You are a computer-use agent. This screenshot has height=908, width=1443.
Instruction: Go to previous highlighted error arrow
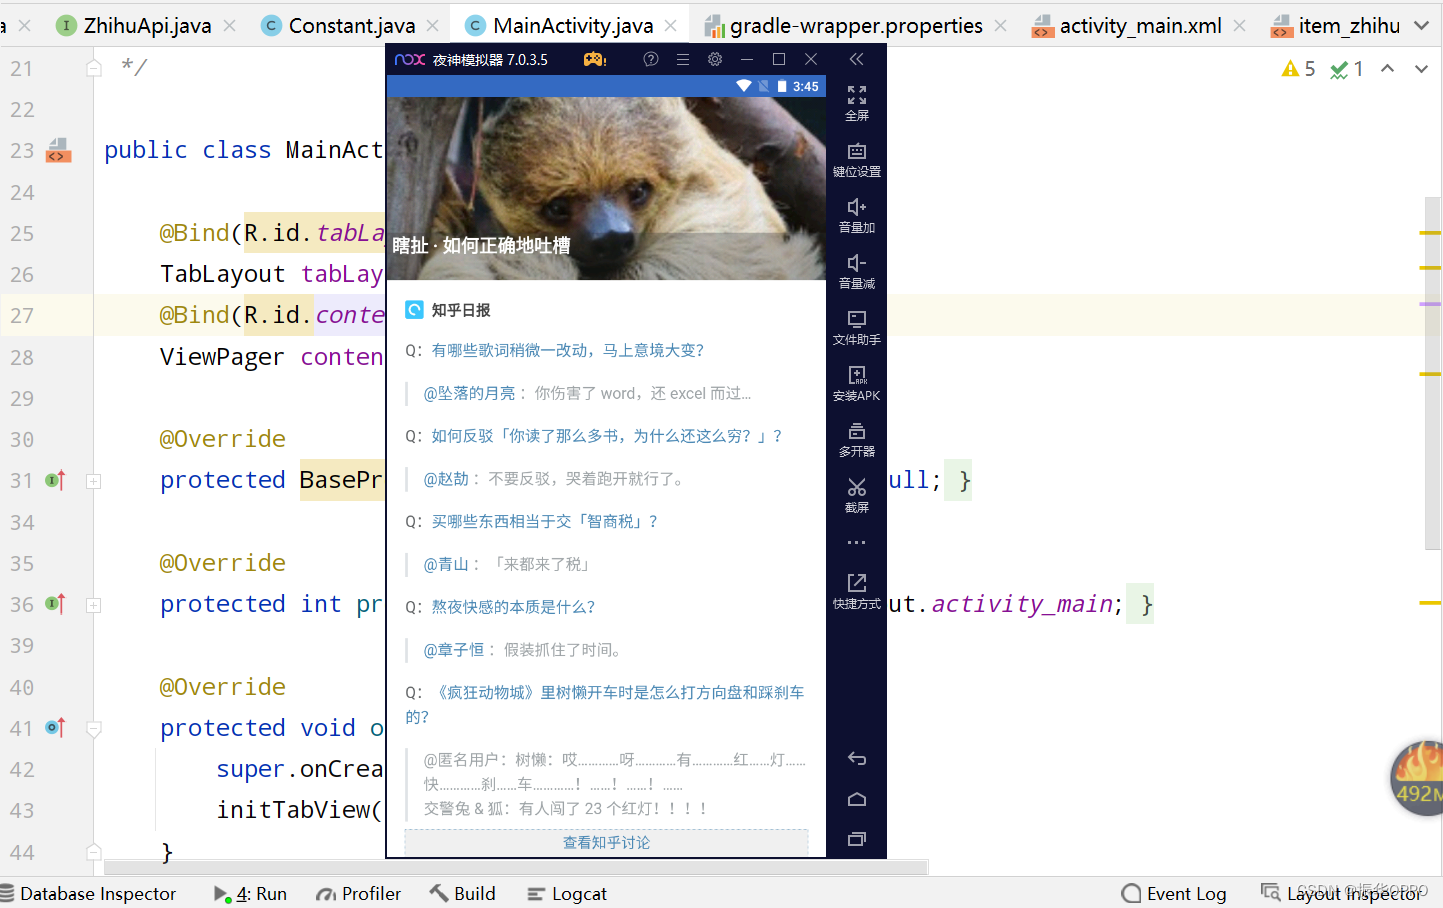click(1387, 69)
